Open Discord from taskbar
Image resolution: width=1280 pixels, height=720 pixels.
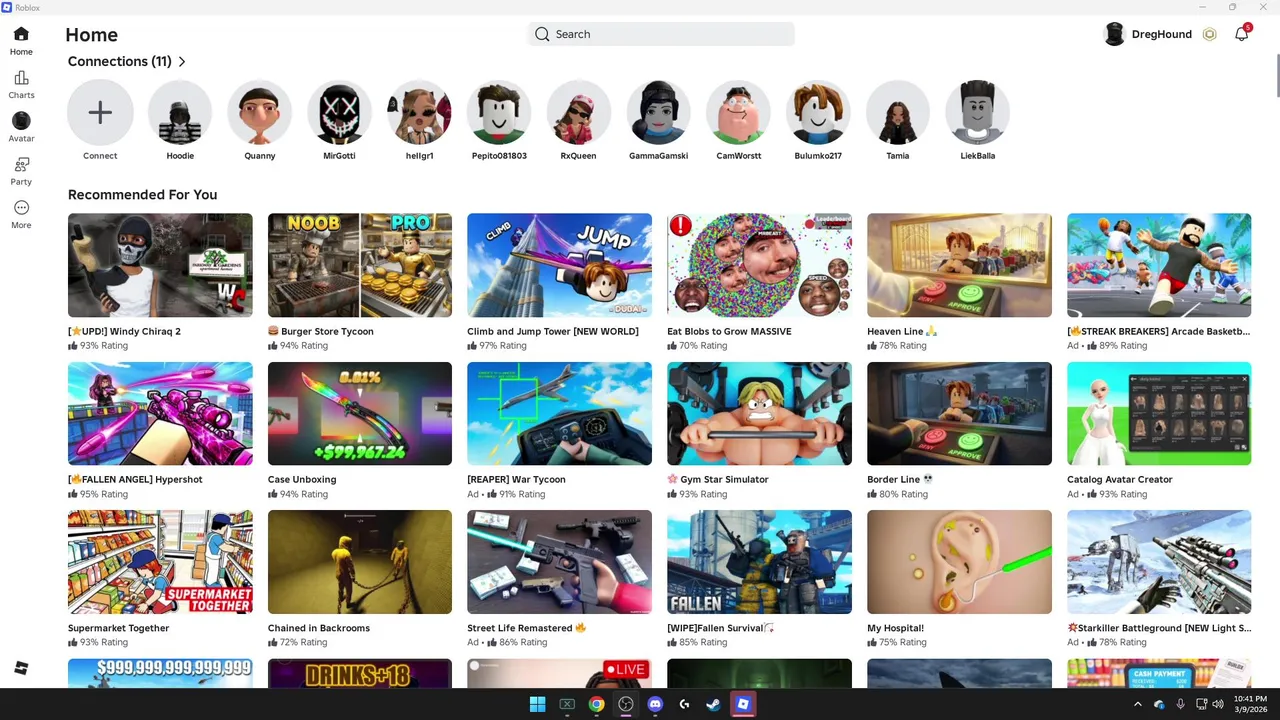click(655, 704)
